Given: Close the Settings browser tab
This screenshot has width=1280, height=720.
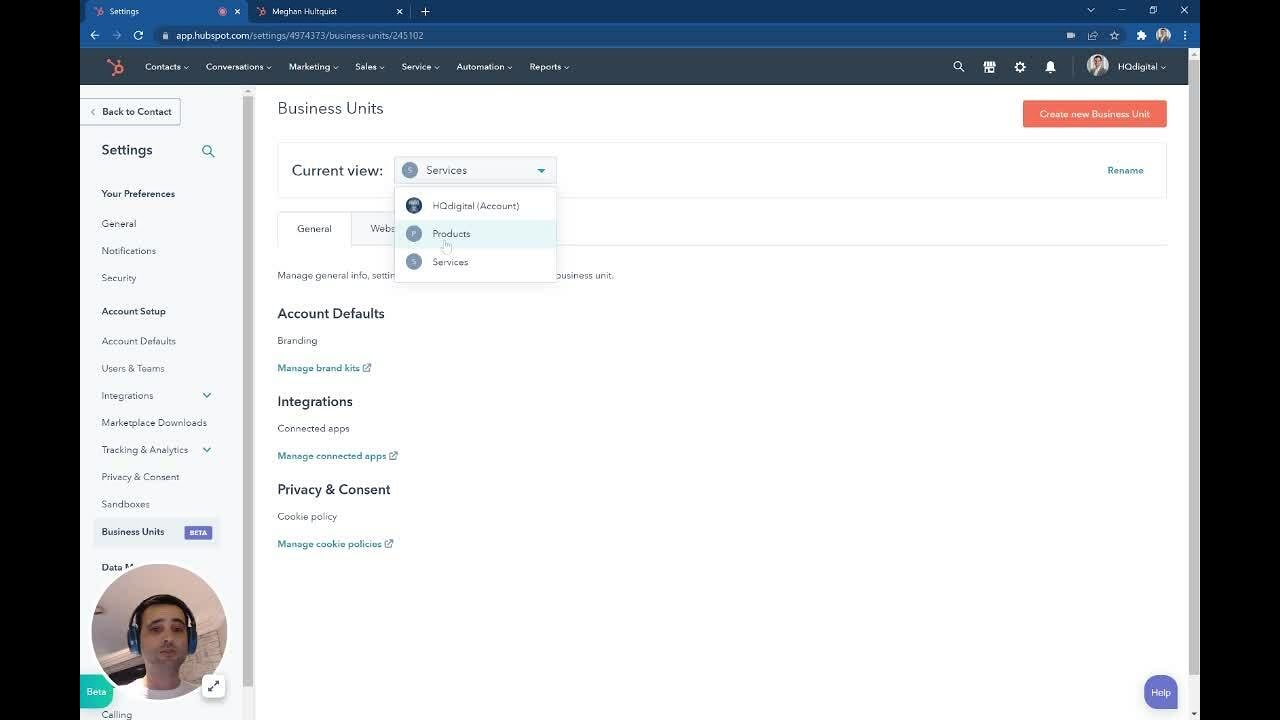Looking at the screenshot, I should pyautogui.click(x=237, y=11).
